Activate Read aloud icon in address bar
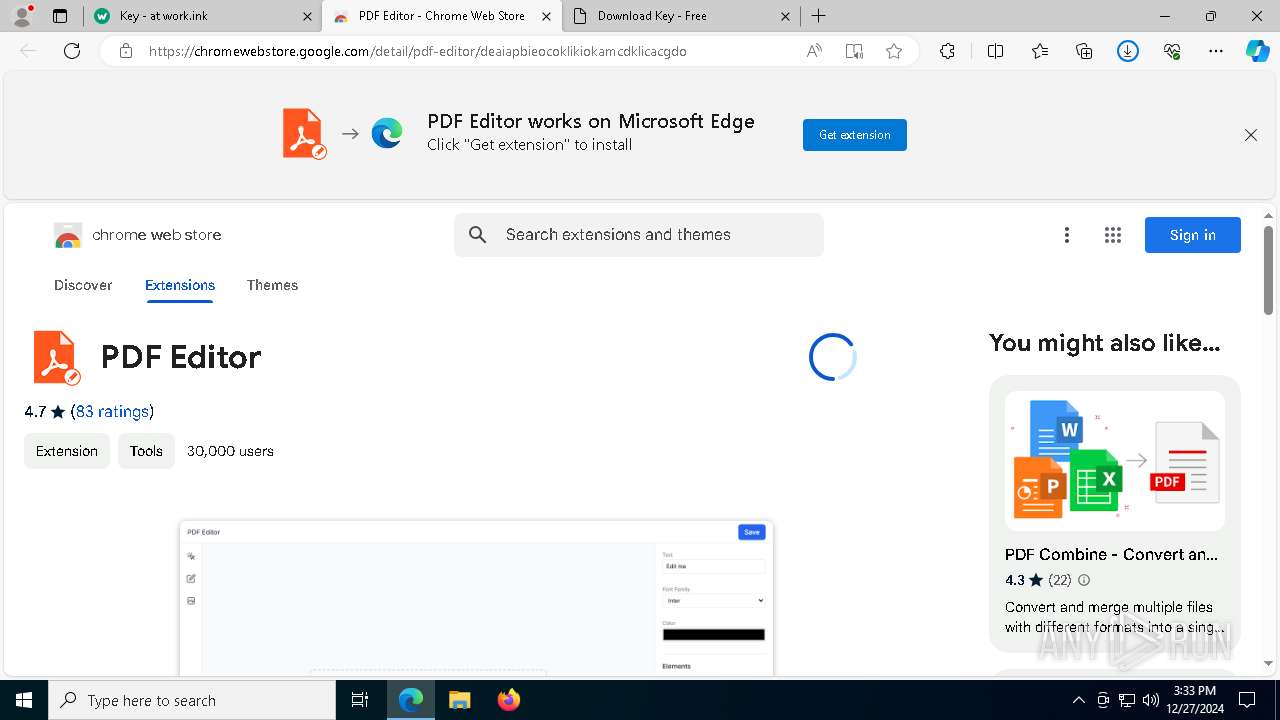The width and height of the screenshot is (1280, 720). pyautogui.click(x=814, y=51)
